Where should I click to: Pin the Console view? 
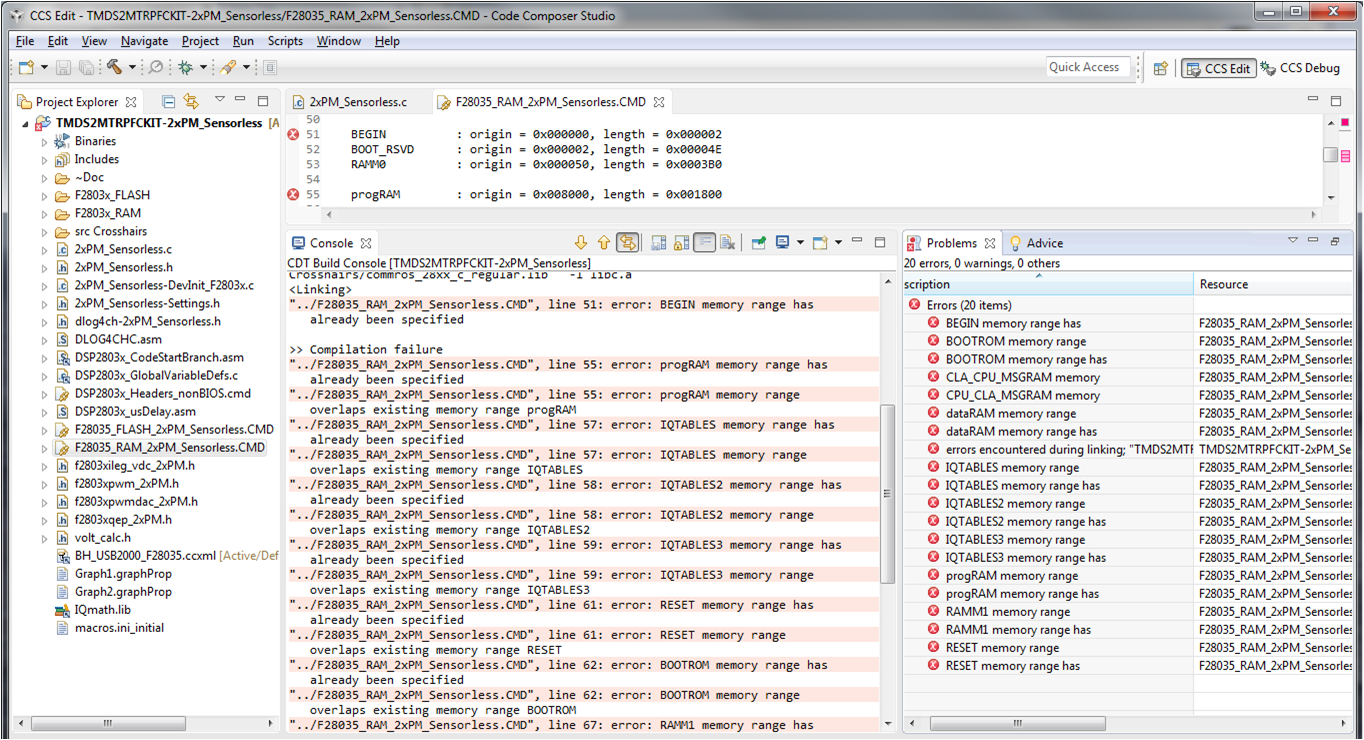(x=759, y=242)
